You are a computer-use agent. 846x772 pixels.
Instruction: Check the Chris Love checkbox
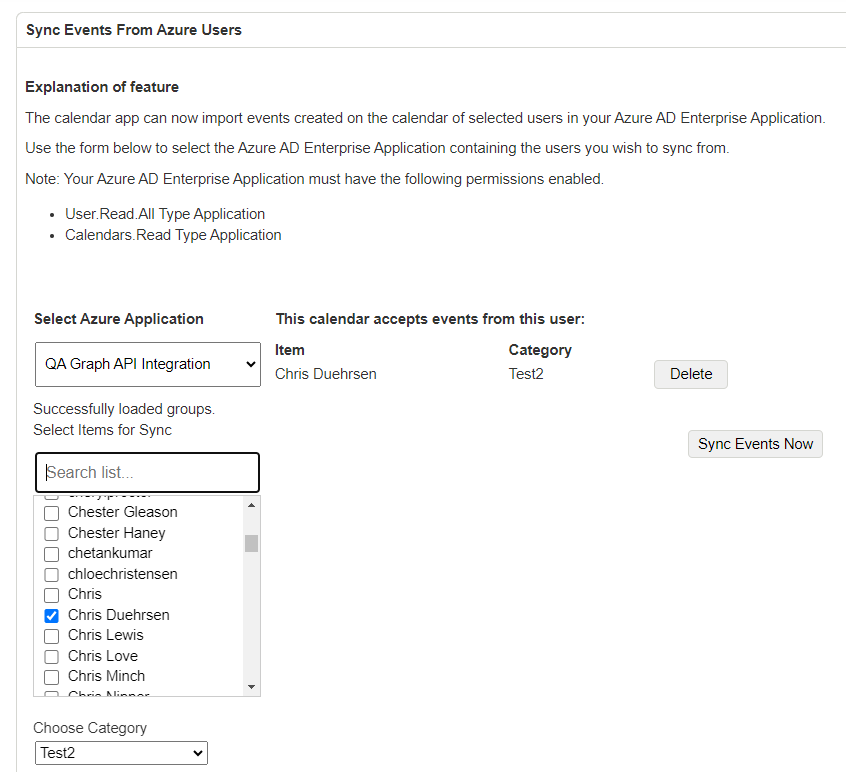pos(51,657)
